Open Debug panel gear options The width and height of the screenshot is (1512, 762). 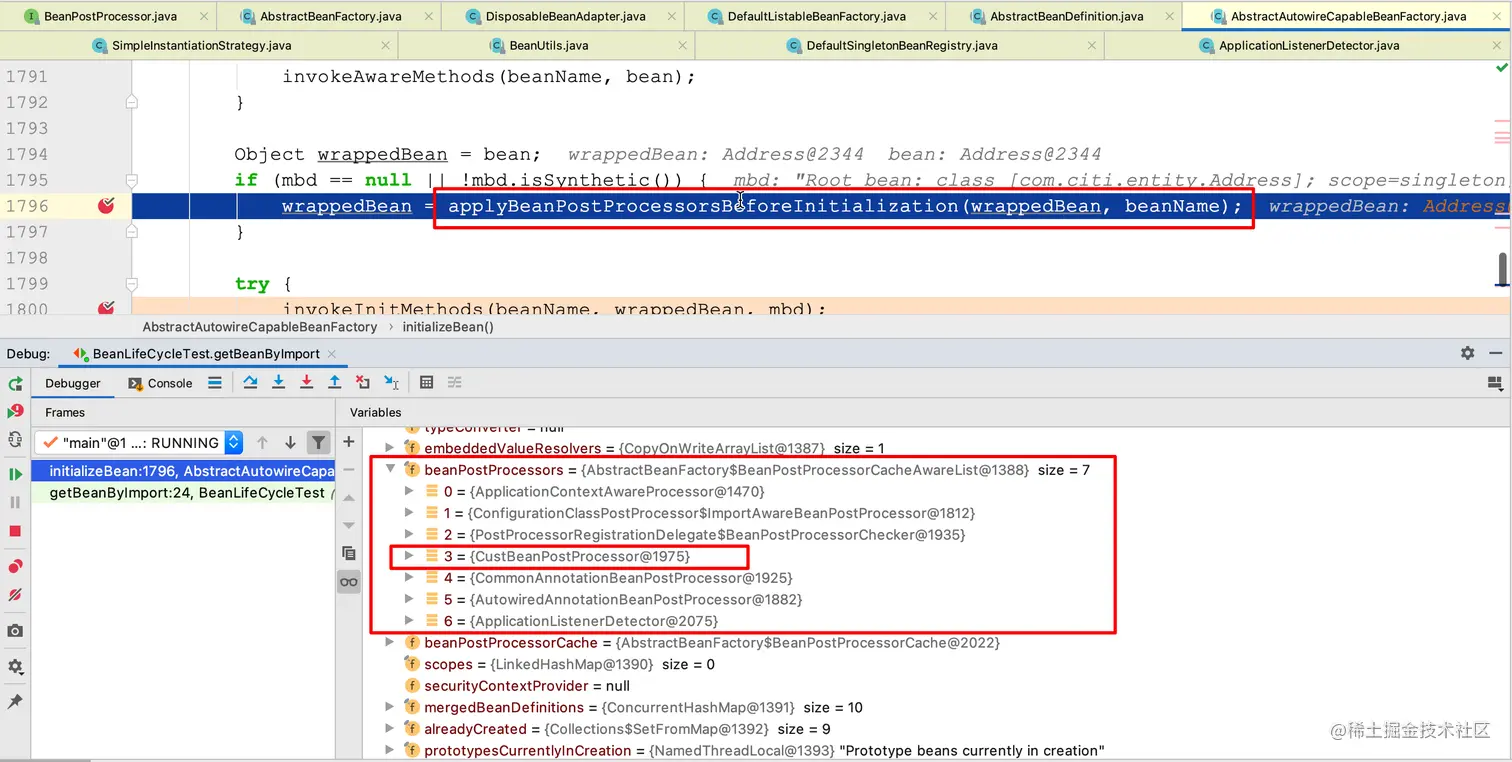pos(1467,353)
